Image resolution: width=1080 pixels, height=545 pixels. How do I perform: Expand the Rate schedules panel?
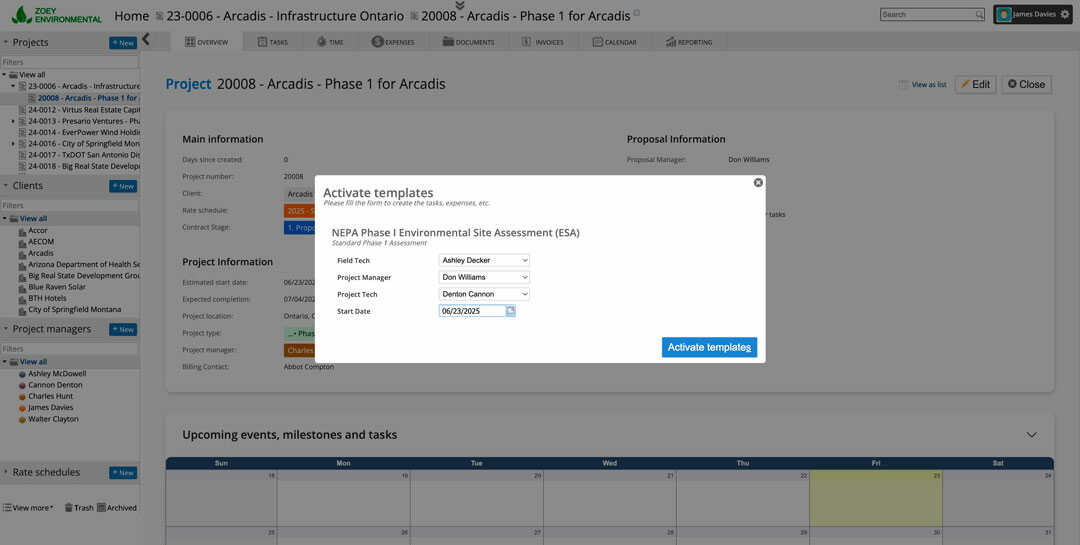[x=6, y=472]
